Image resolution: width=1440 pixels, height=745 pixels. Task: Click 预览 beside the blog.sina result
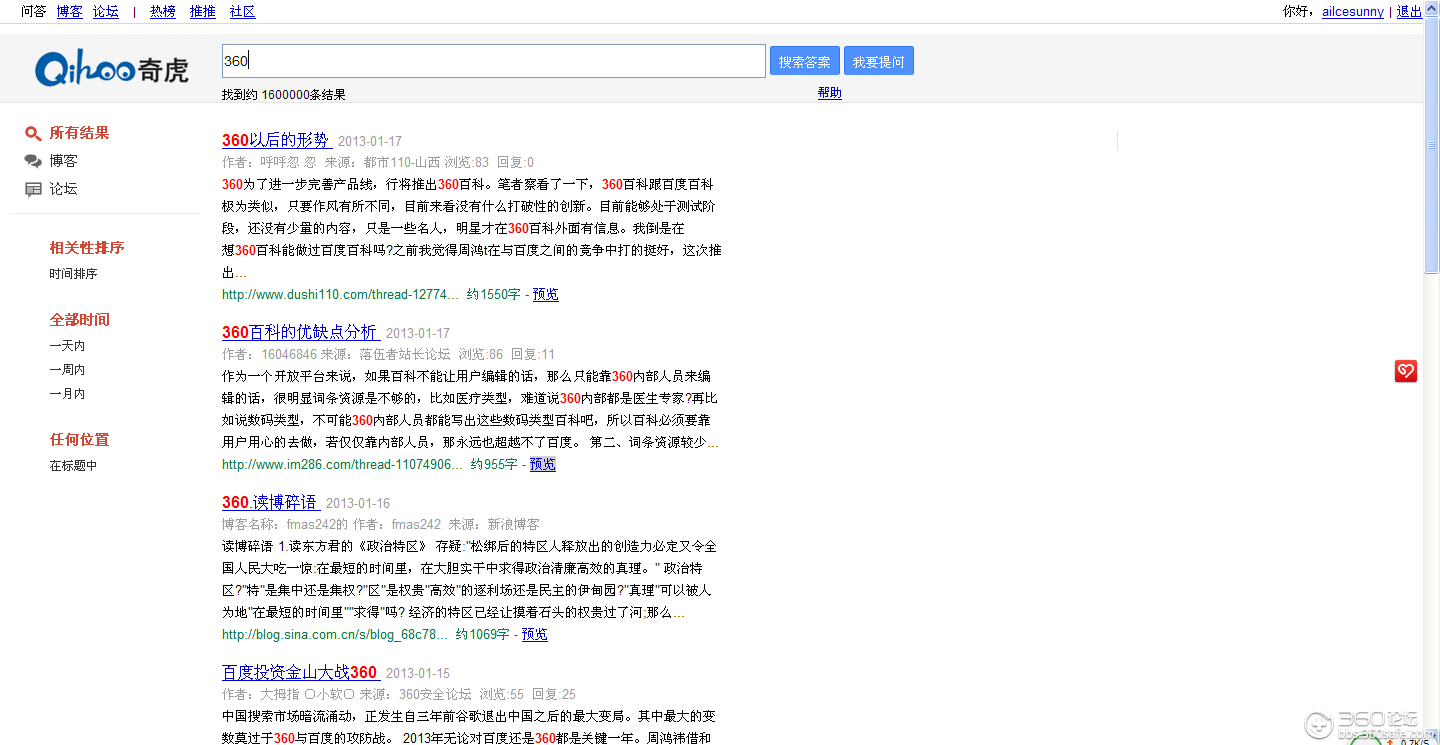pyautogui.click(x=535, y=635)
